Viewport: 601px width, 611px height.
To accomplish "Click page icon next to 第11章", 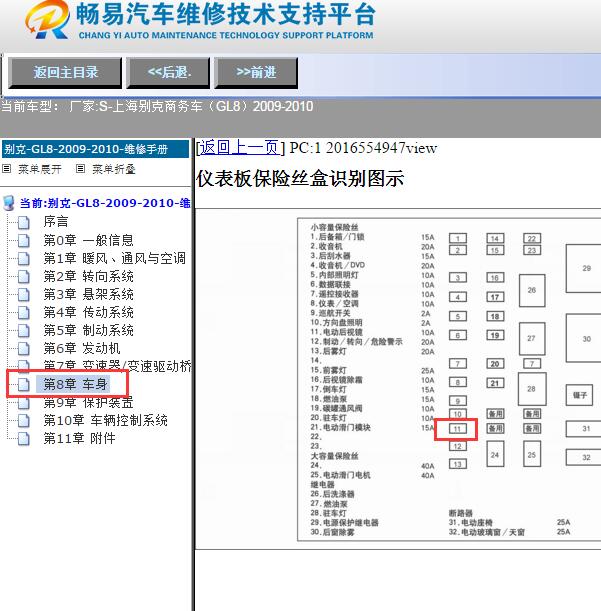I will tap(24, 439).
